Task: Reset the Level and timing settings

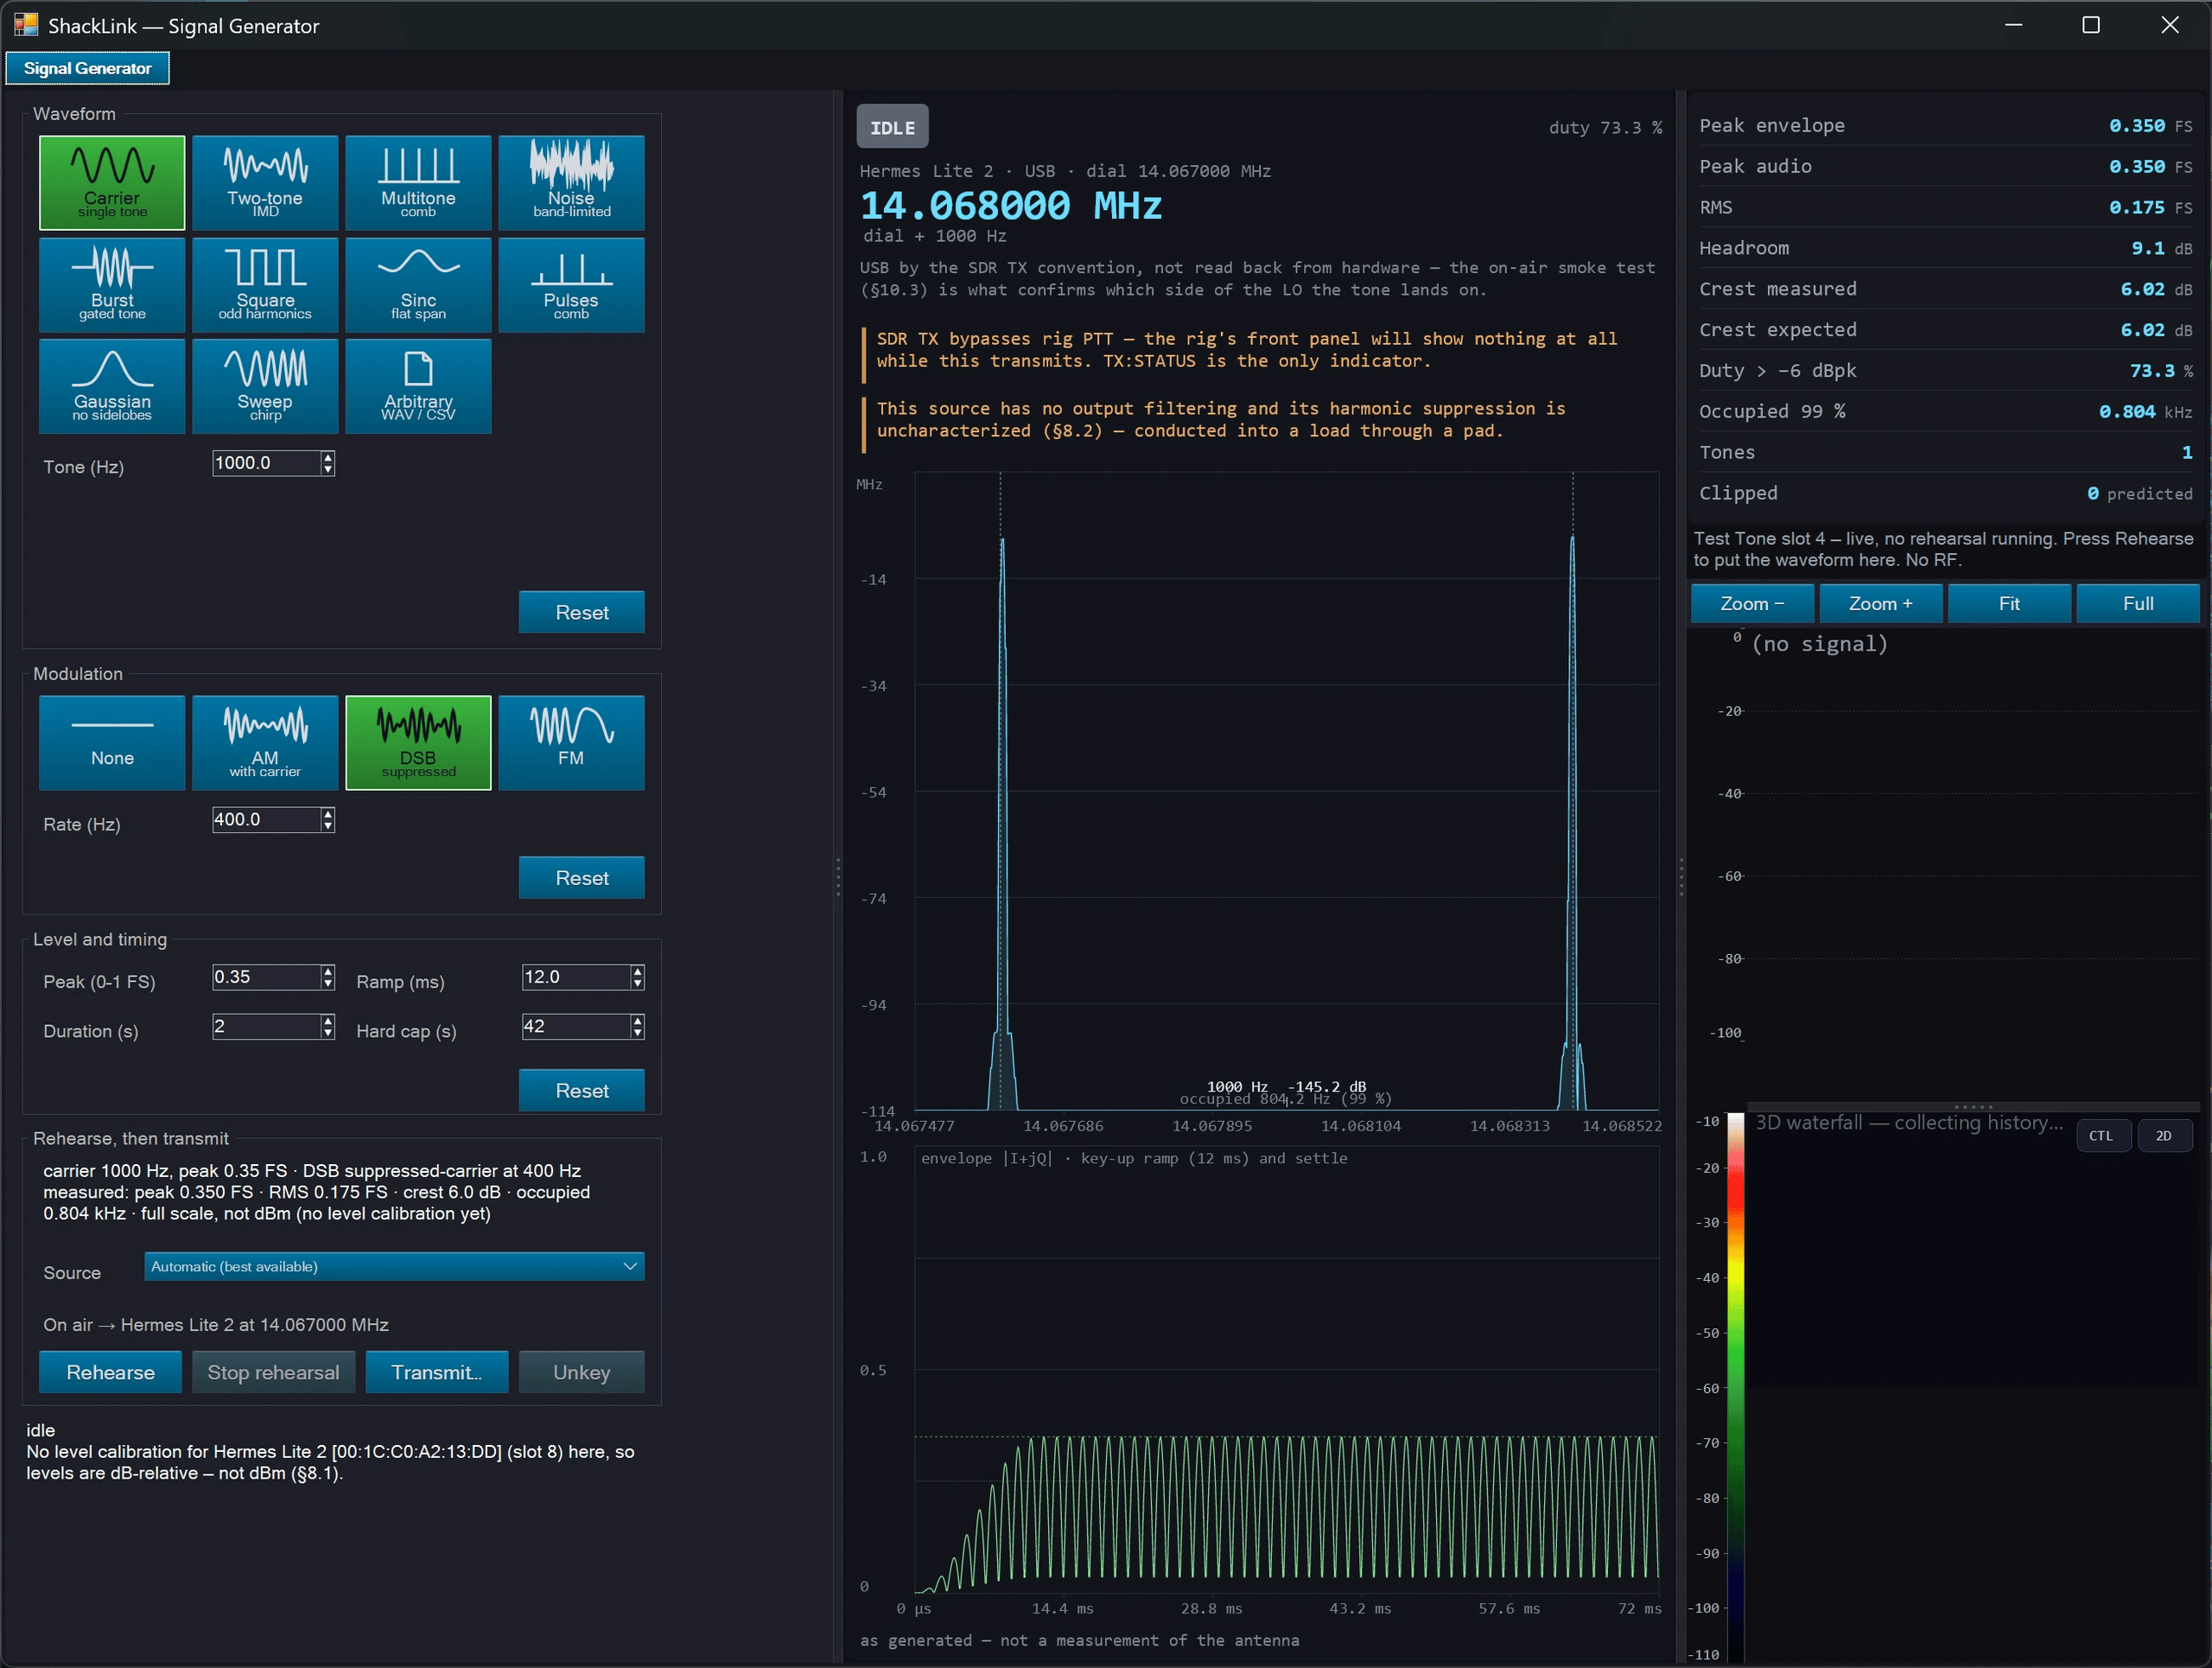Action: [x=581, y=1090]
